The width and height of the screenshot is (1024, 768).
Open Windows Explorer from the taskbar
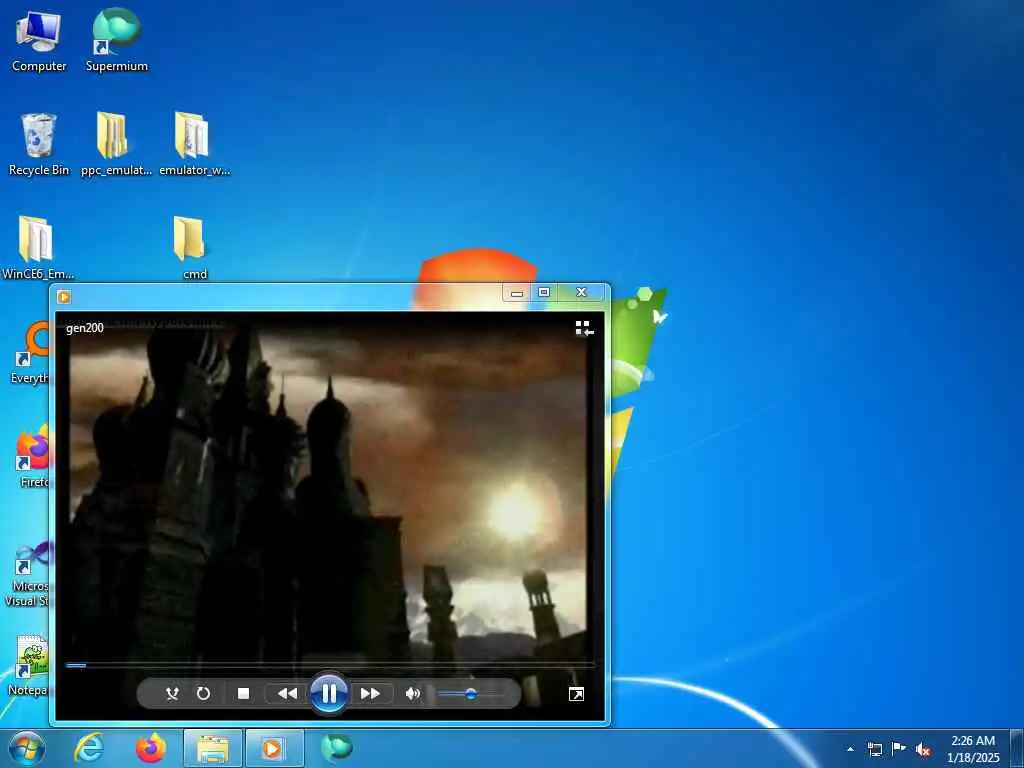click(213, 749)
